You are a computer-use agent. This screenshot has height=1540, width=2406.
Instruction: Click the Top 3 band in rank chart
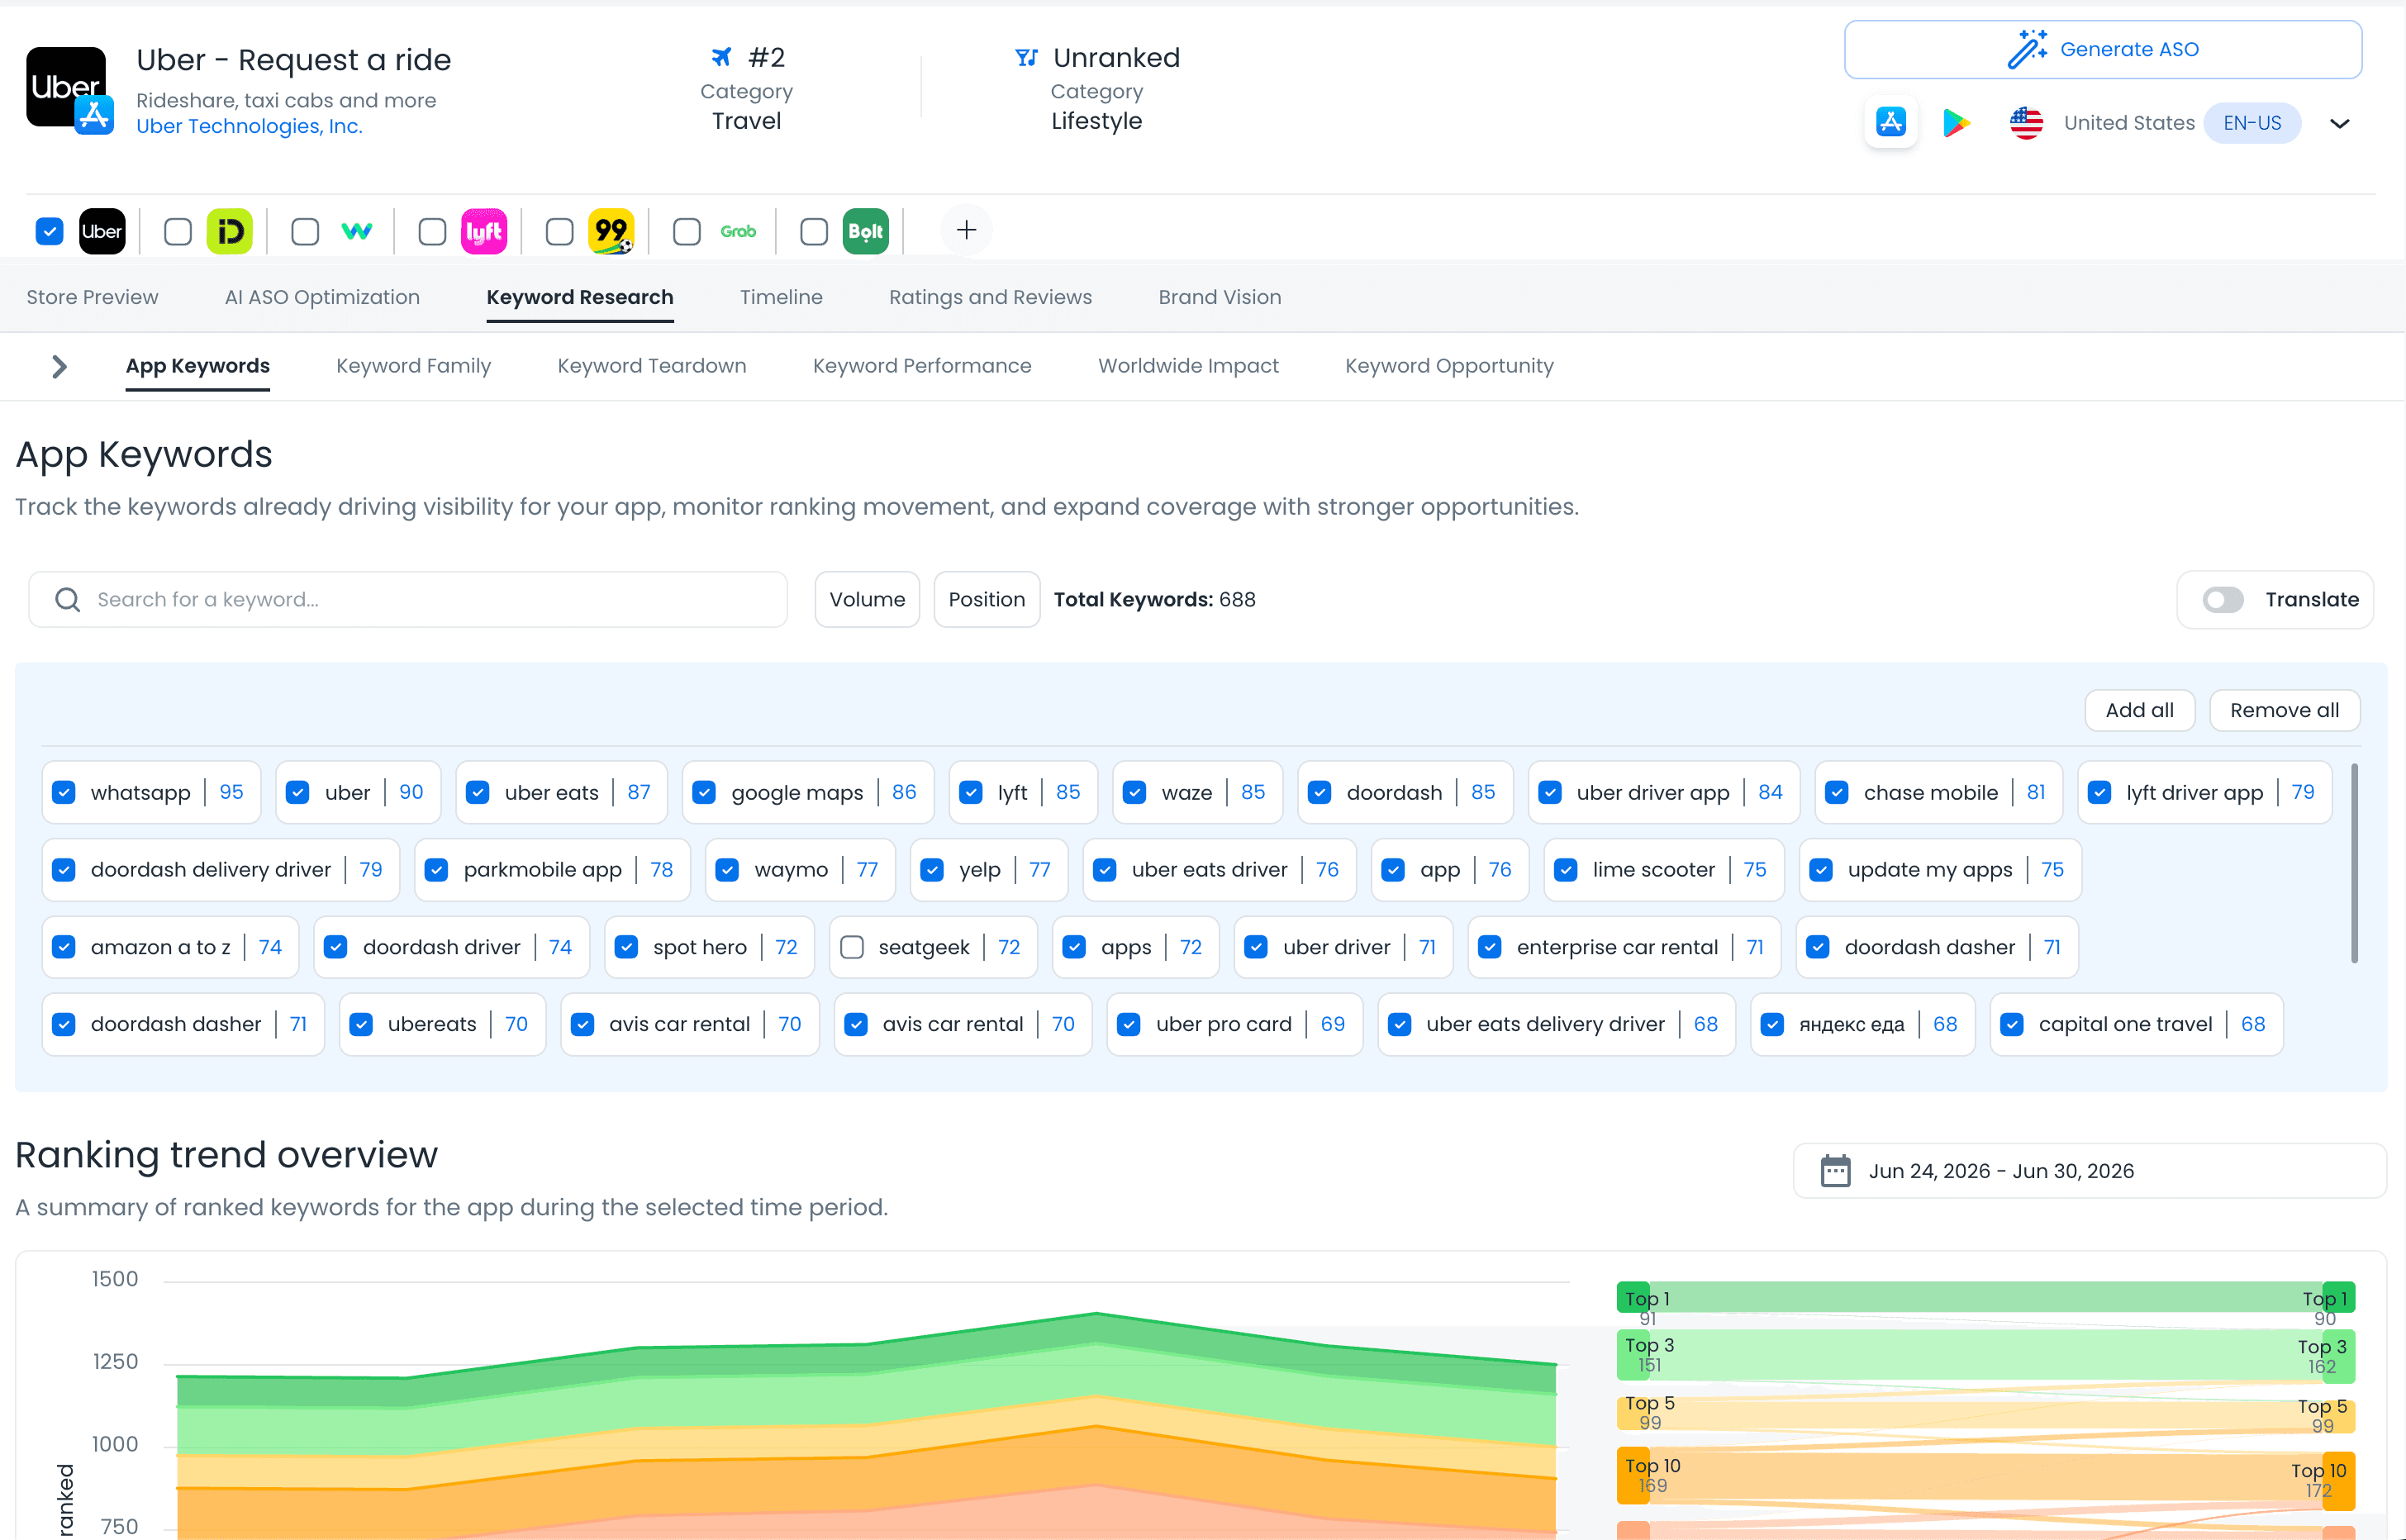coord(1985,1355)
